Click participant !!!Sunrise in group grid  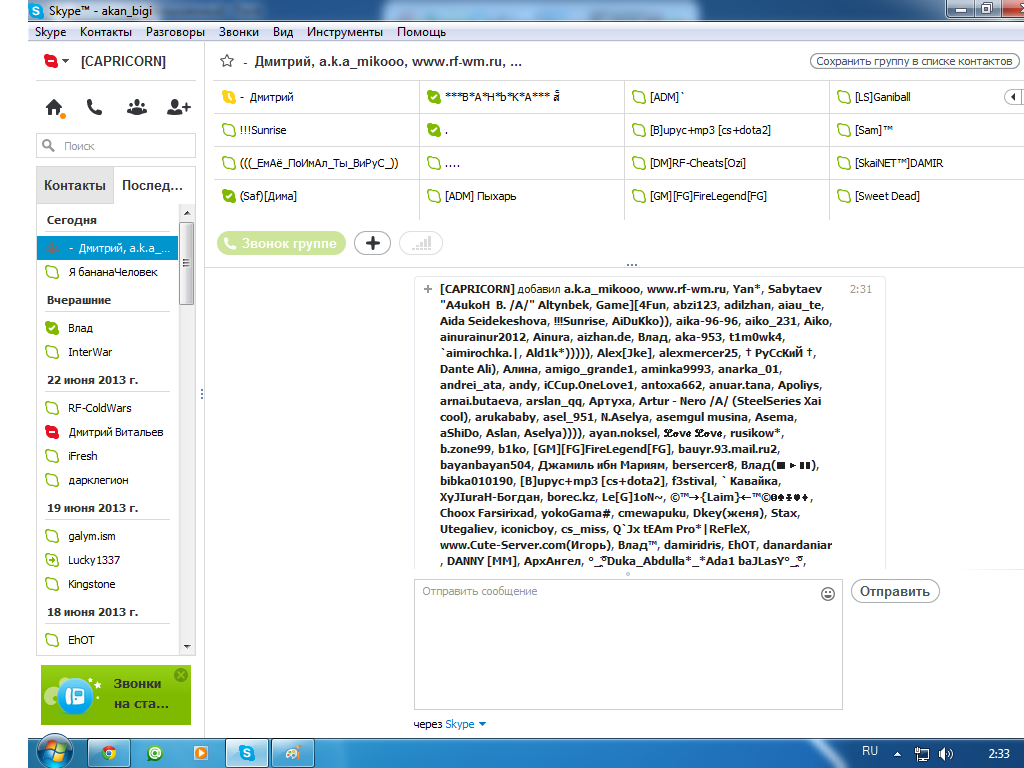(x=317, y=130)
